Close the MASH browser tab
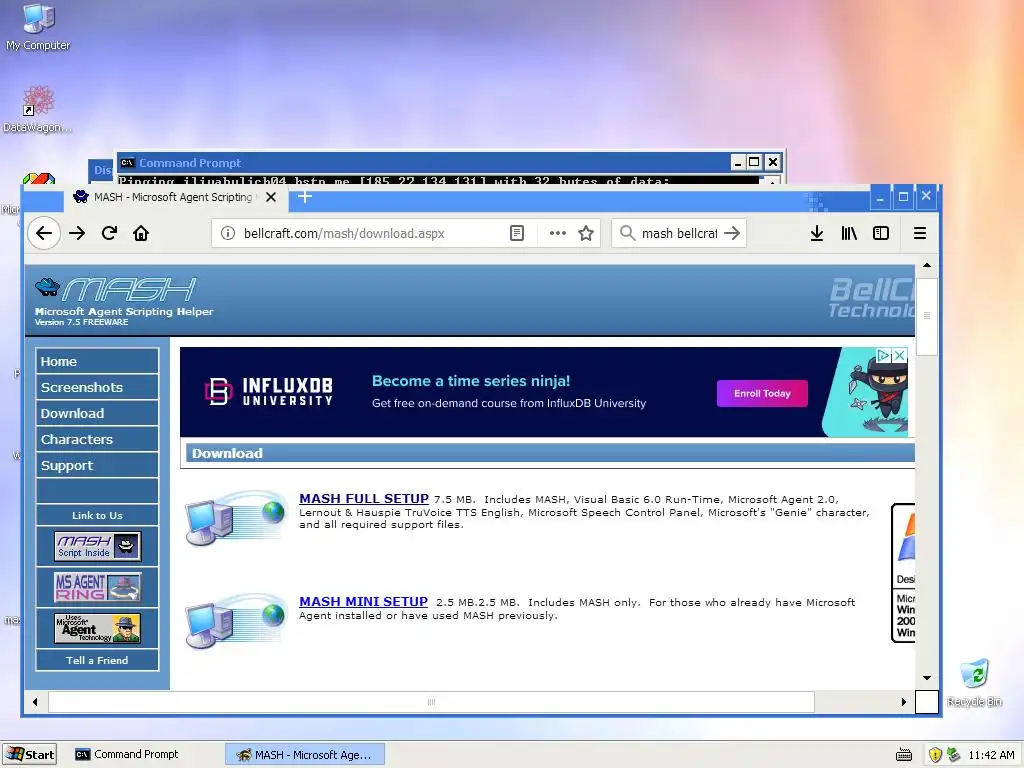 coord(271,197)
